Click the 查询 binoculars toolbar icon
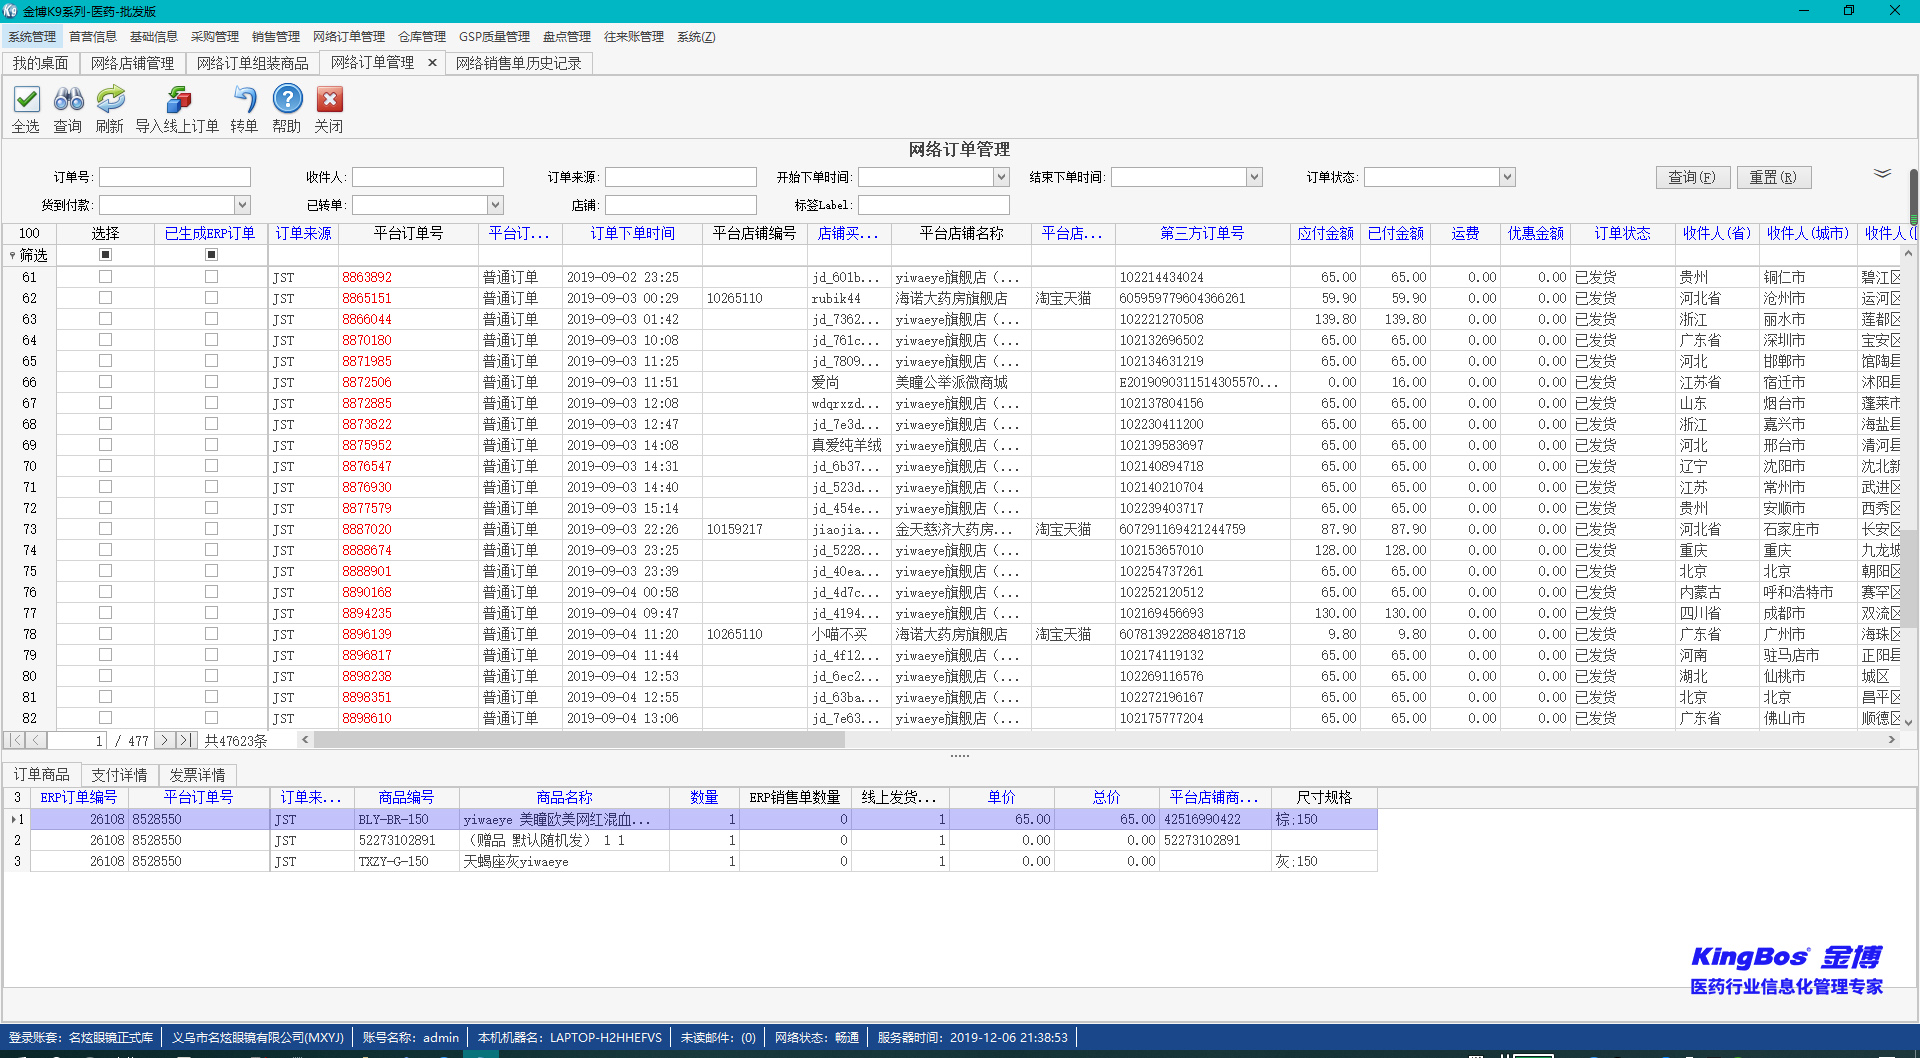Screen dimensions: 1920x1058 [68, 100]
